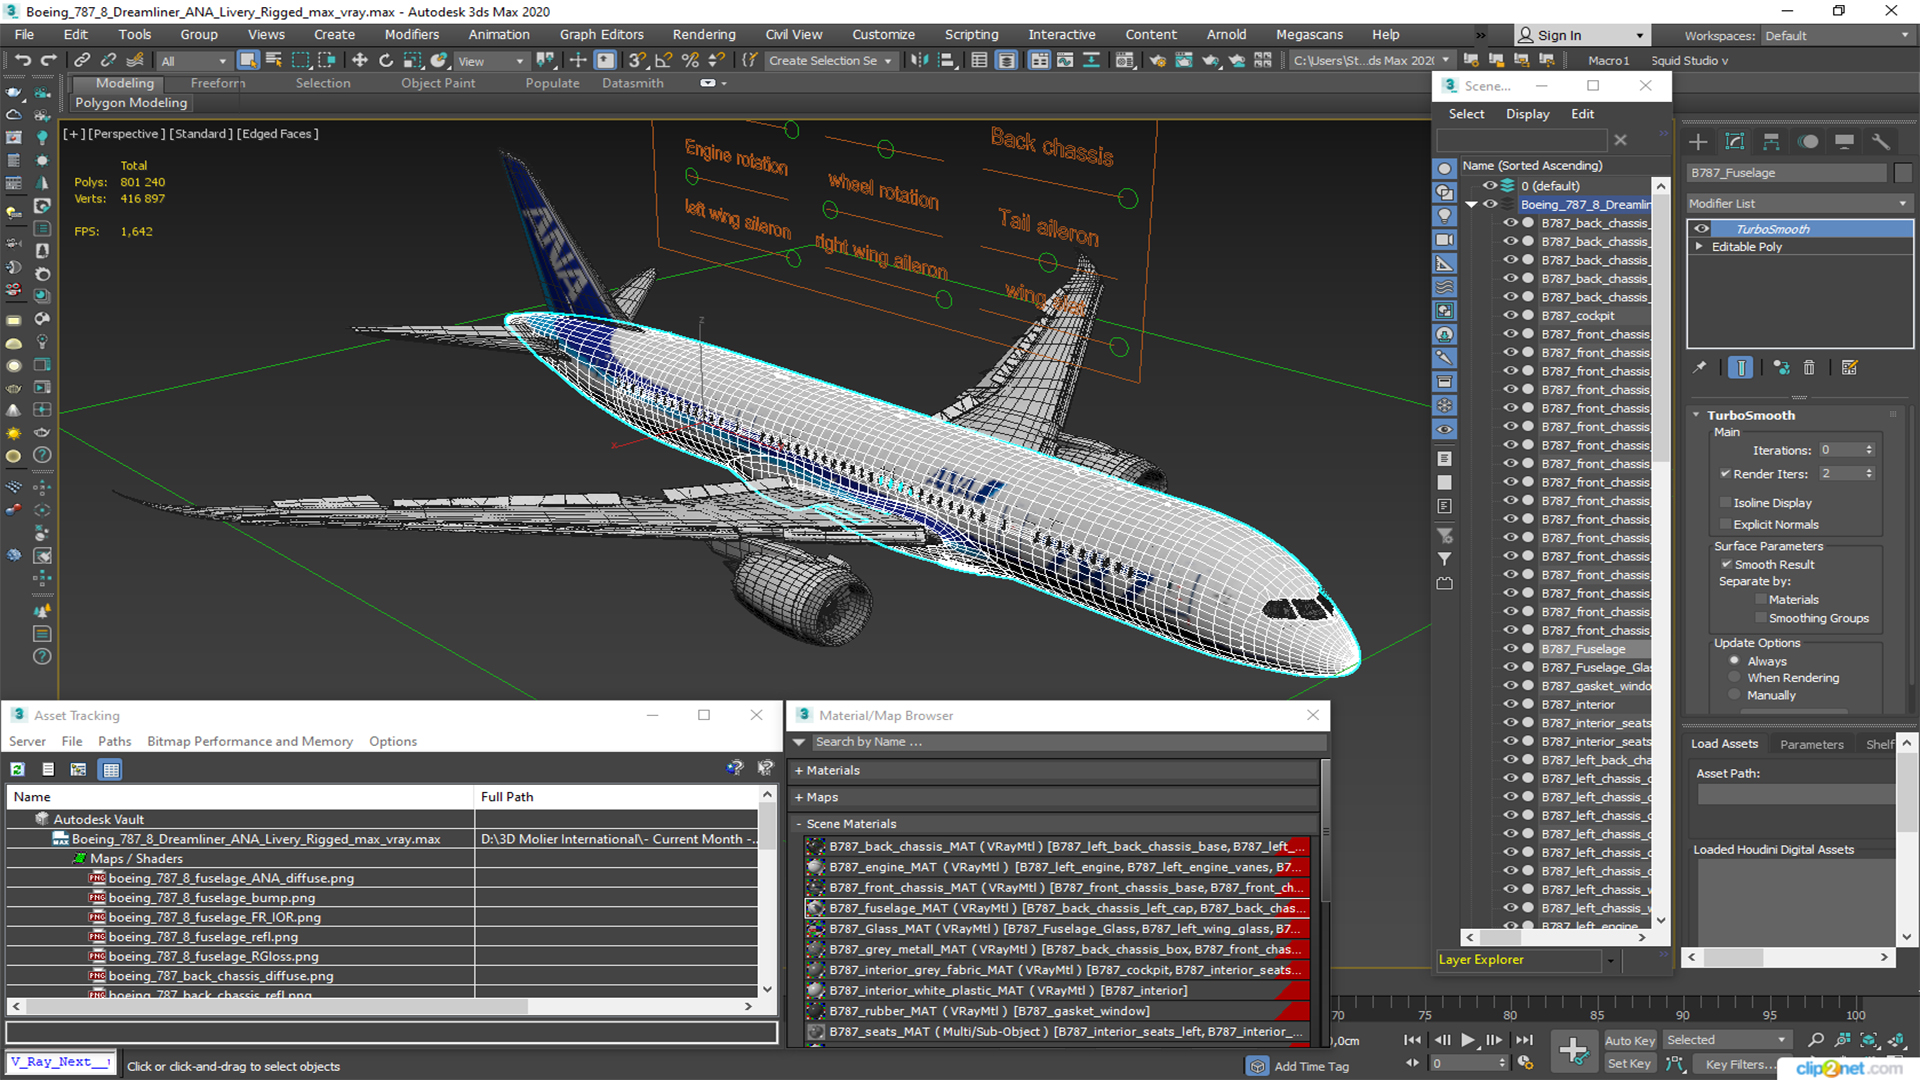This screenshot has height=1080, width=1920.
Task: Toggle the Angle Snap icon
Action: pos(663,61)
